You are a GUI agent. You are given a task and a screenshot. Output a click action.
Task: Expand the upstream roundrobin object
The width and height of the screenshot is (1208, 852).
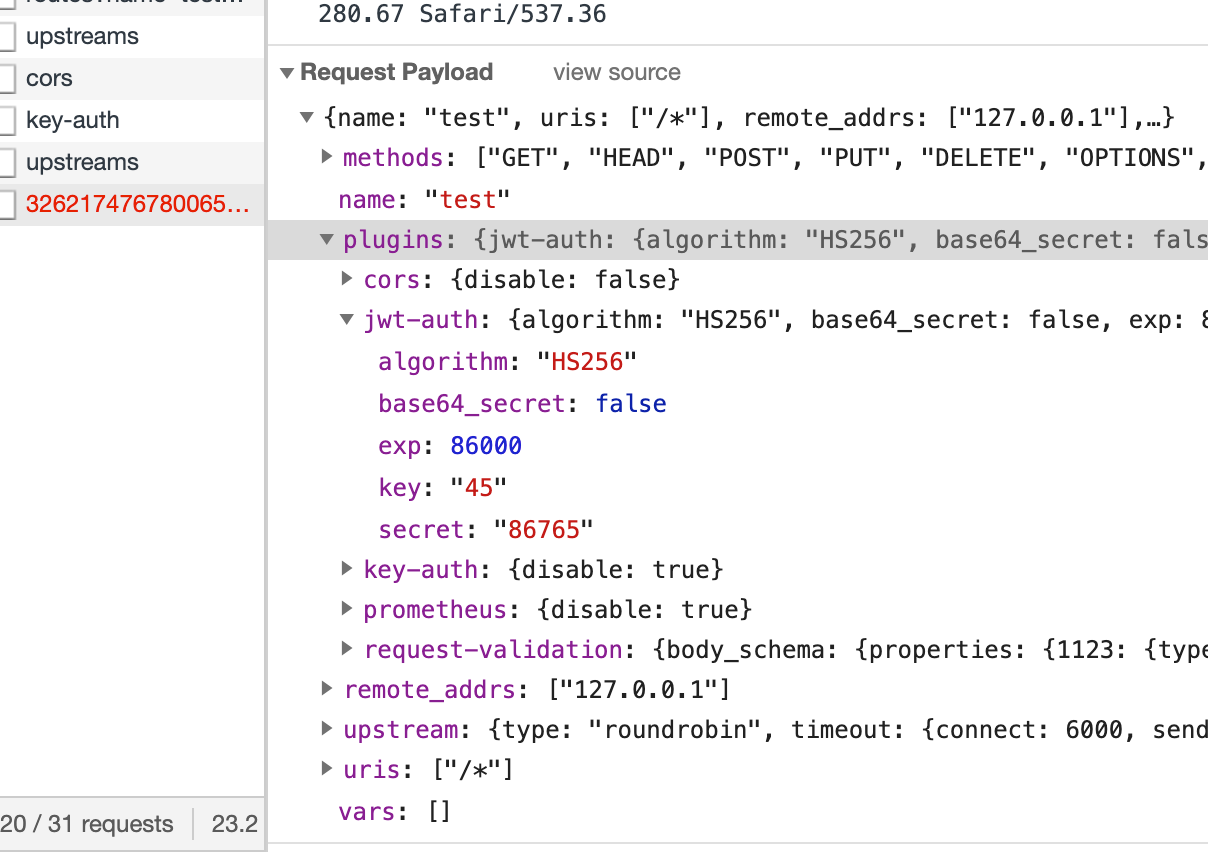[327, 729]
